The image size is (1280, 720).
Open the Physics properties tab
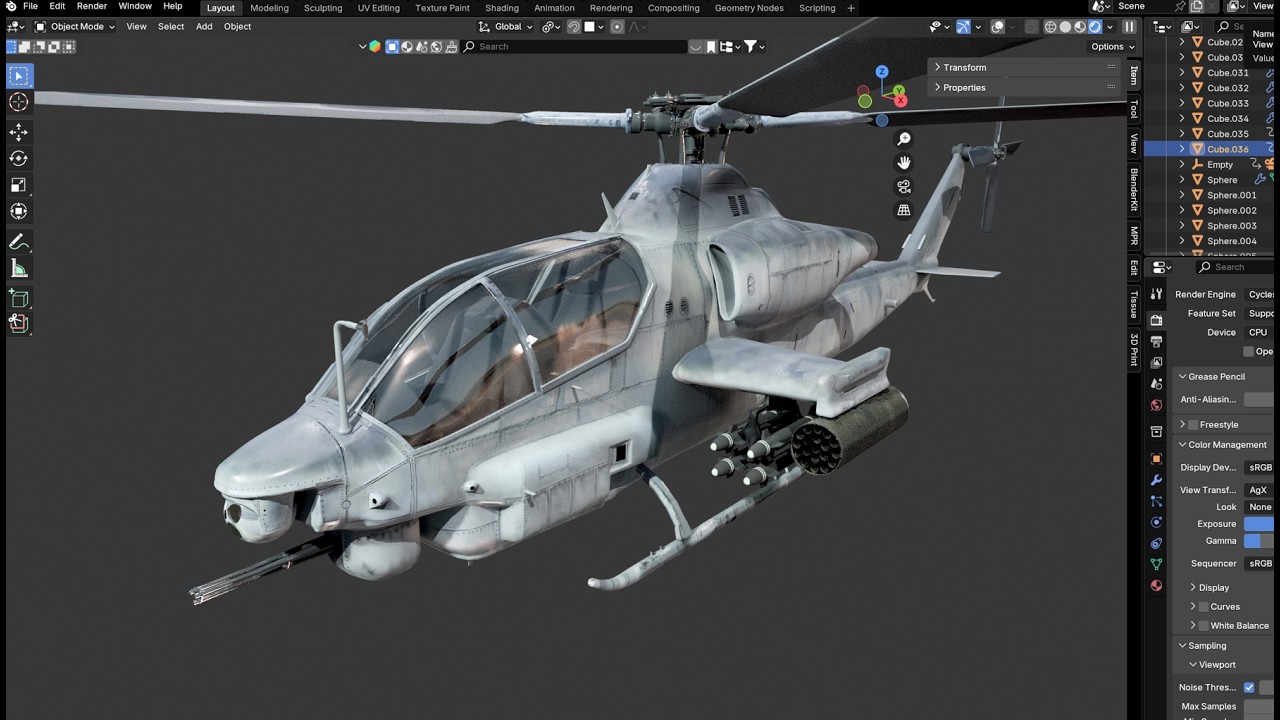pyautogui.click(x=1157, y=522)
